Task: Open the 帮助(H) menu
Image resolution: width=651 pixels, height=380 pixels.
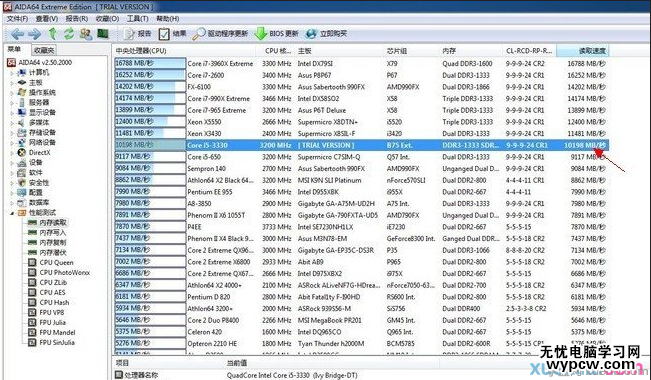Action: click(168, 19)
